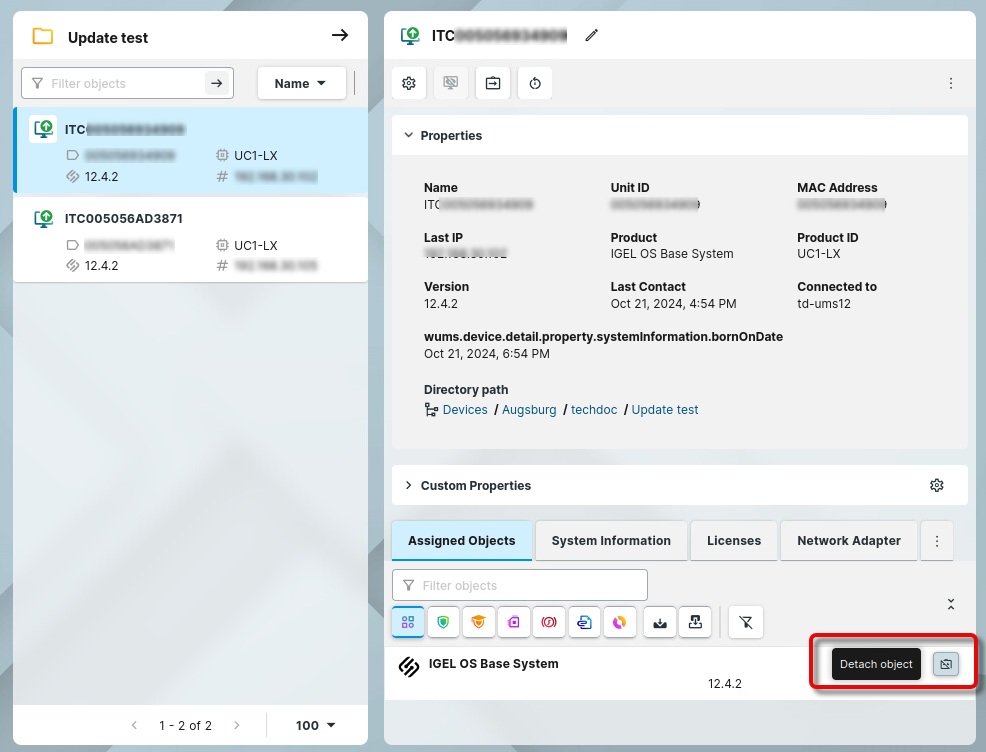Image resolution: width=986 pixels, height=752 pixels.
Task: Expand the Custom Properties section
Action: (x=408, y=486)
